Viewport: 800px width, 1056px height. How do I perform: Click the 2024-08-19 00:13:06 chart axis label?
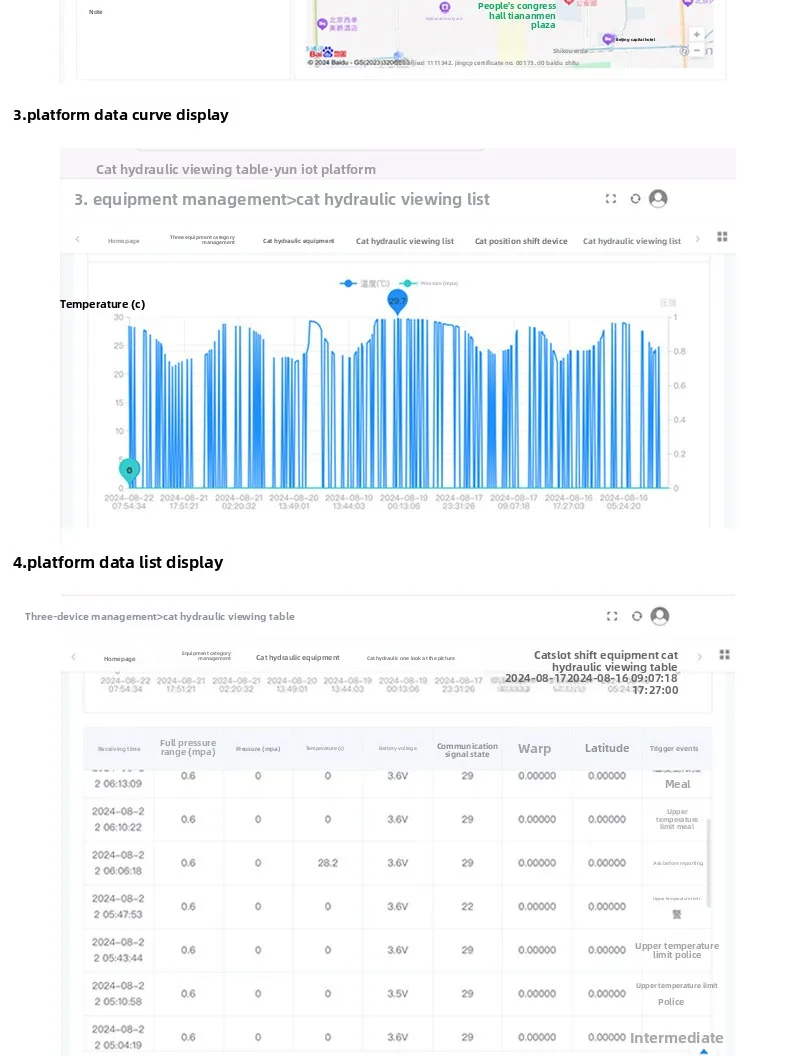click(403, 502)
